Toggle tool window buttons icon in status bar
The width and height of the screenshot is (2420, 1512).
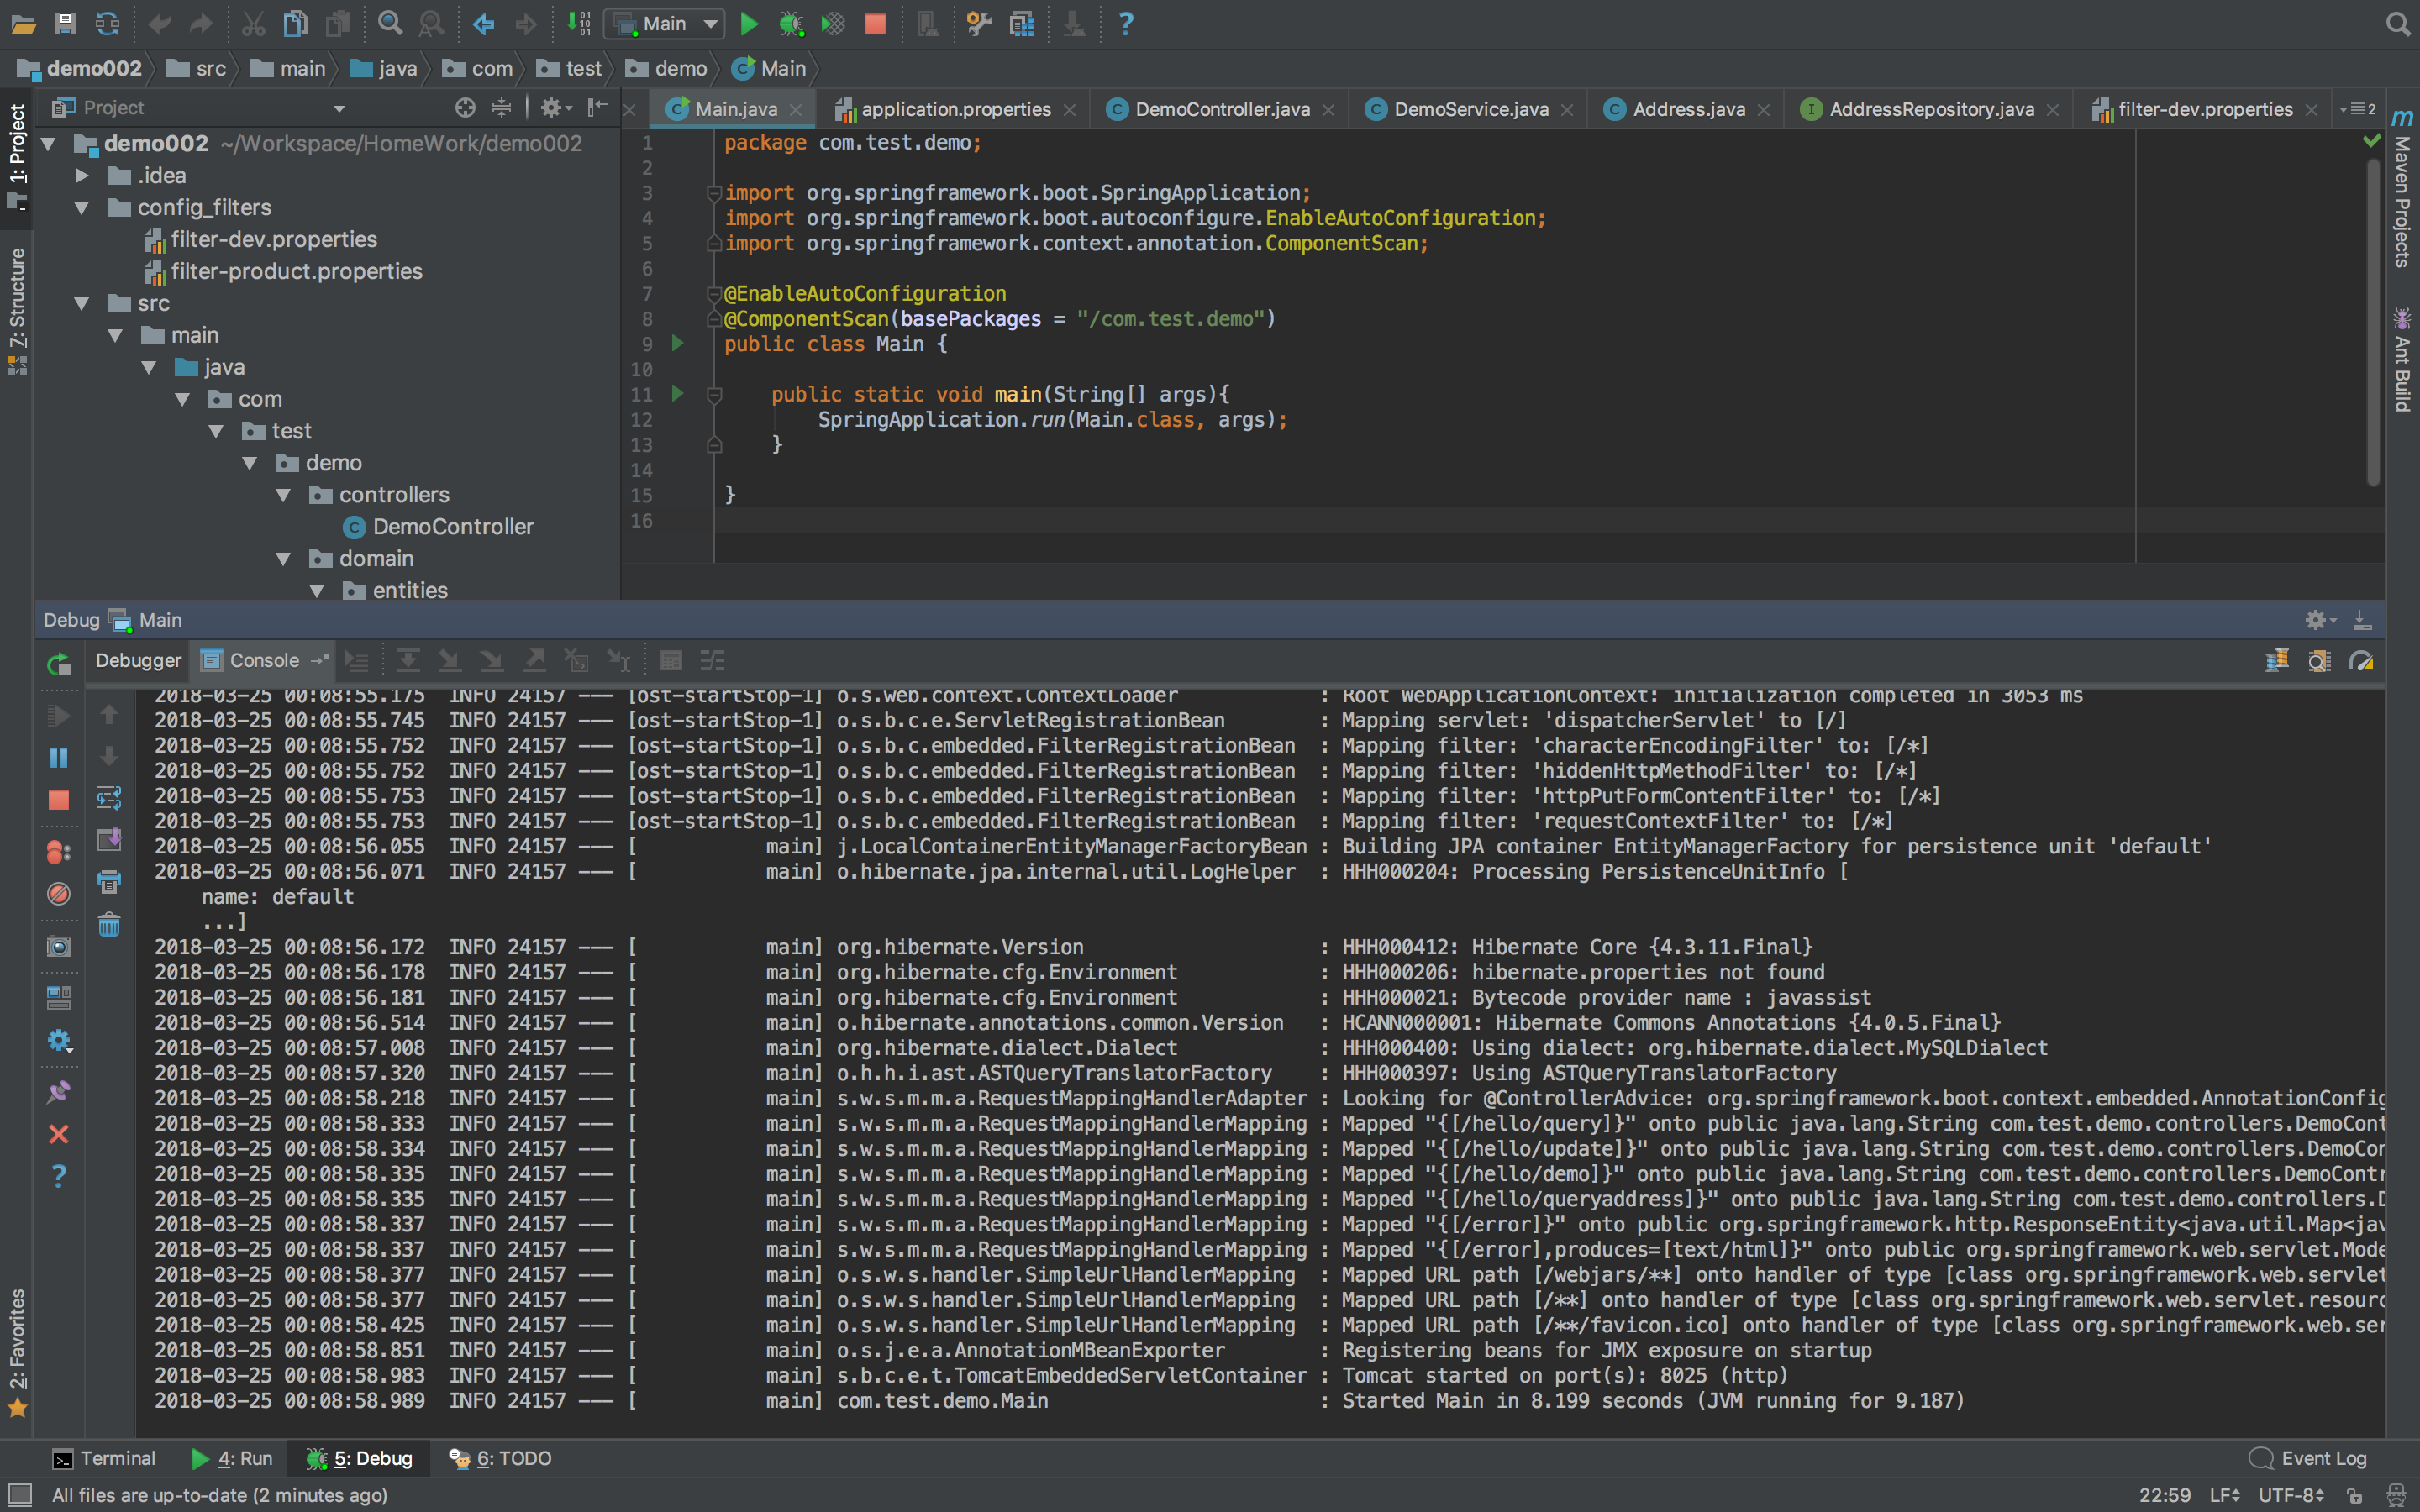(20, 1495)
